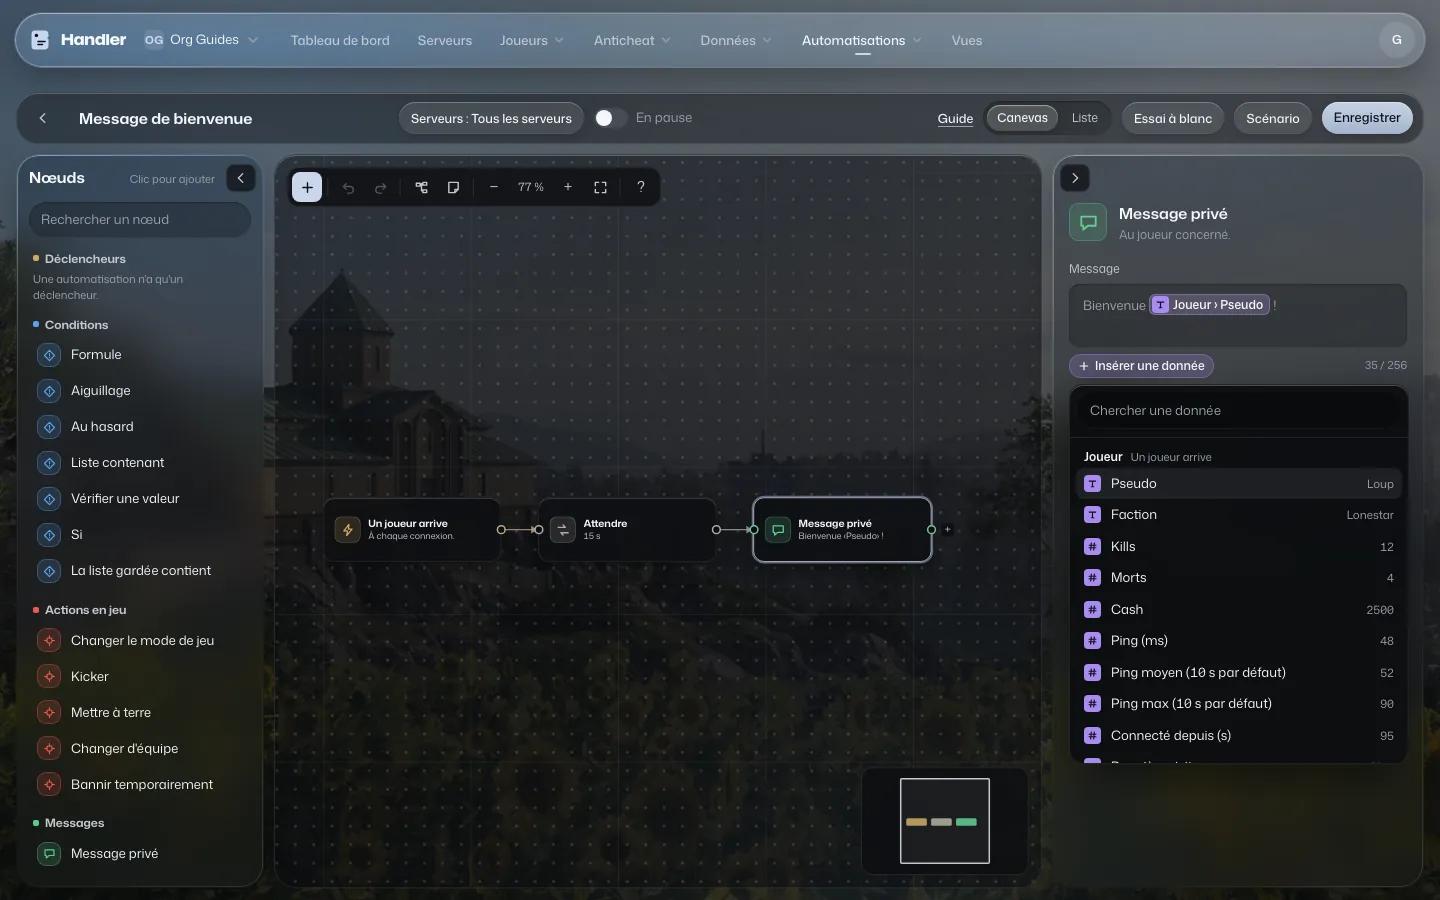Image resolution: width=1440 pixels, height=900 pixels.
Task: Collapse the right properties panel
Action: point(1075,178)
